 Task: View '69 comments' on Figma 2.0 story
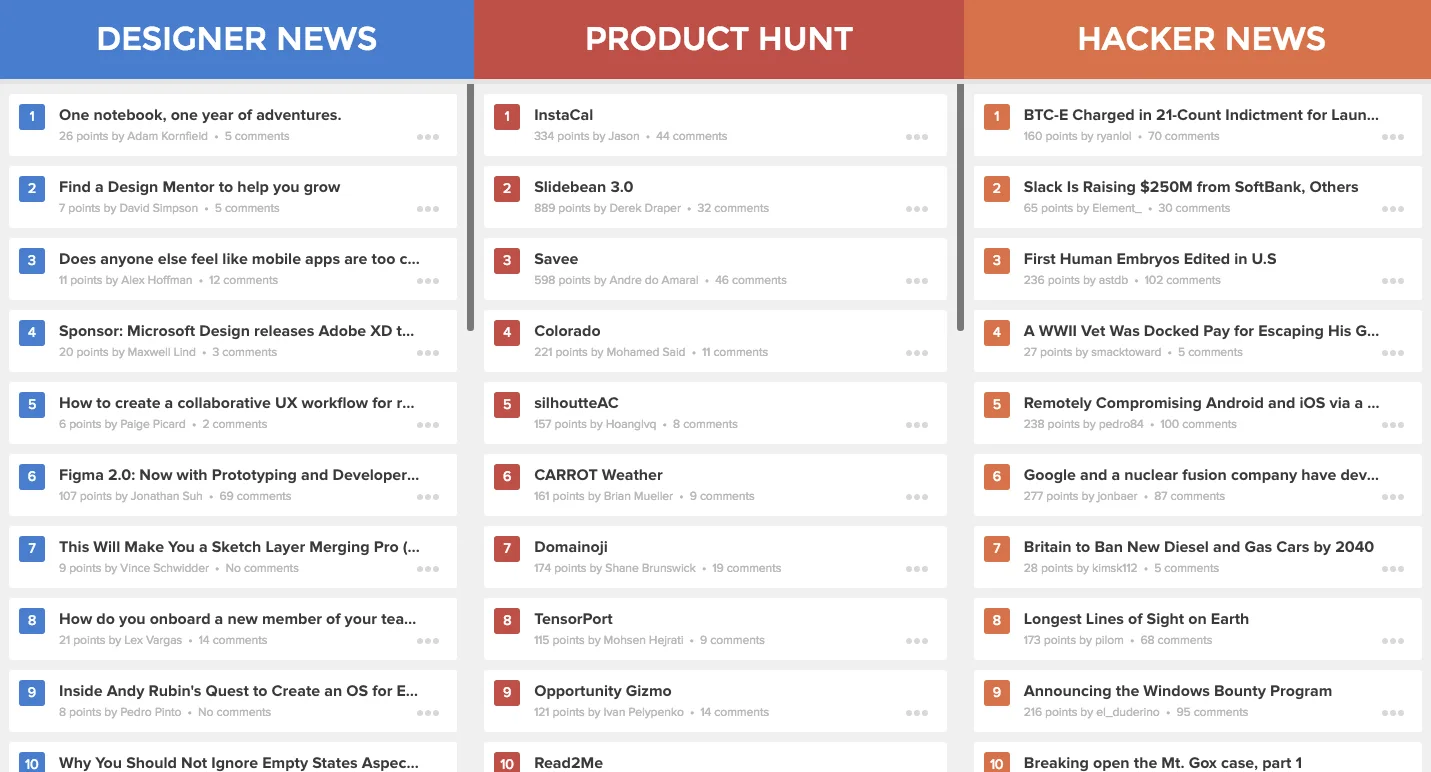(255, 496)
